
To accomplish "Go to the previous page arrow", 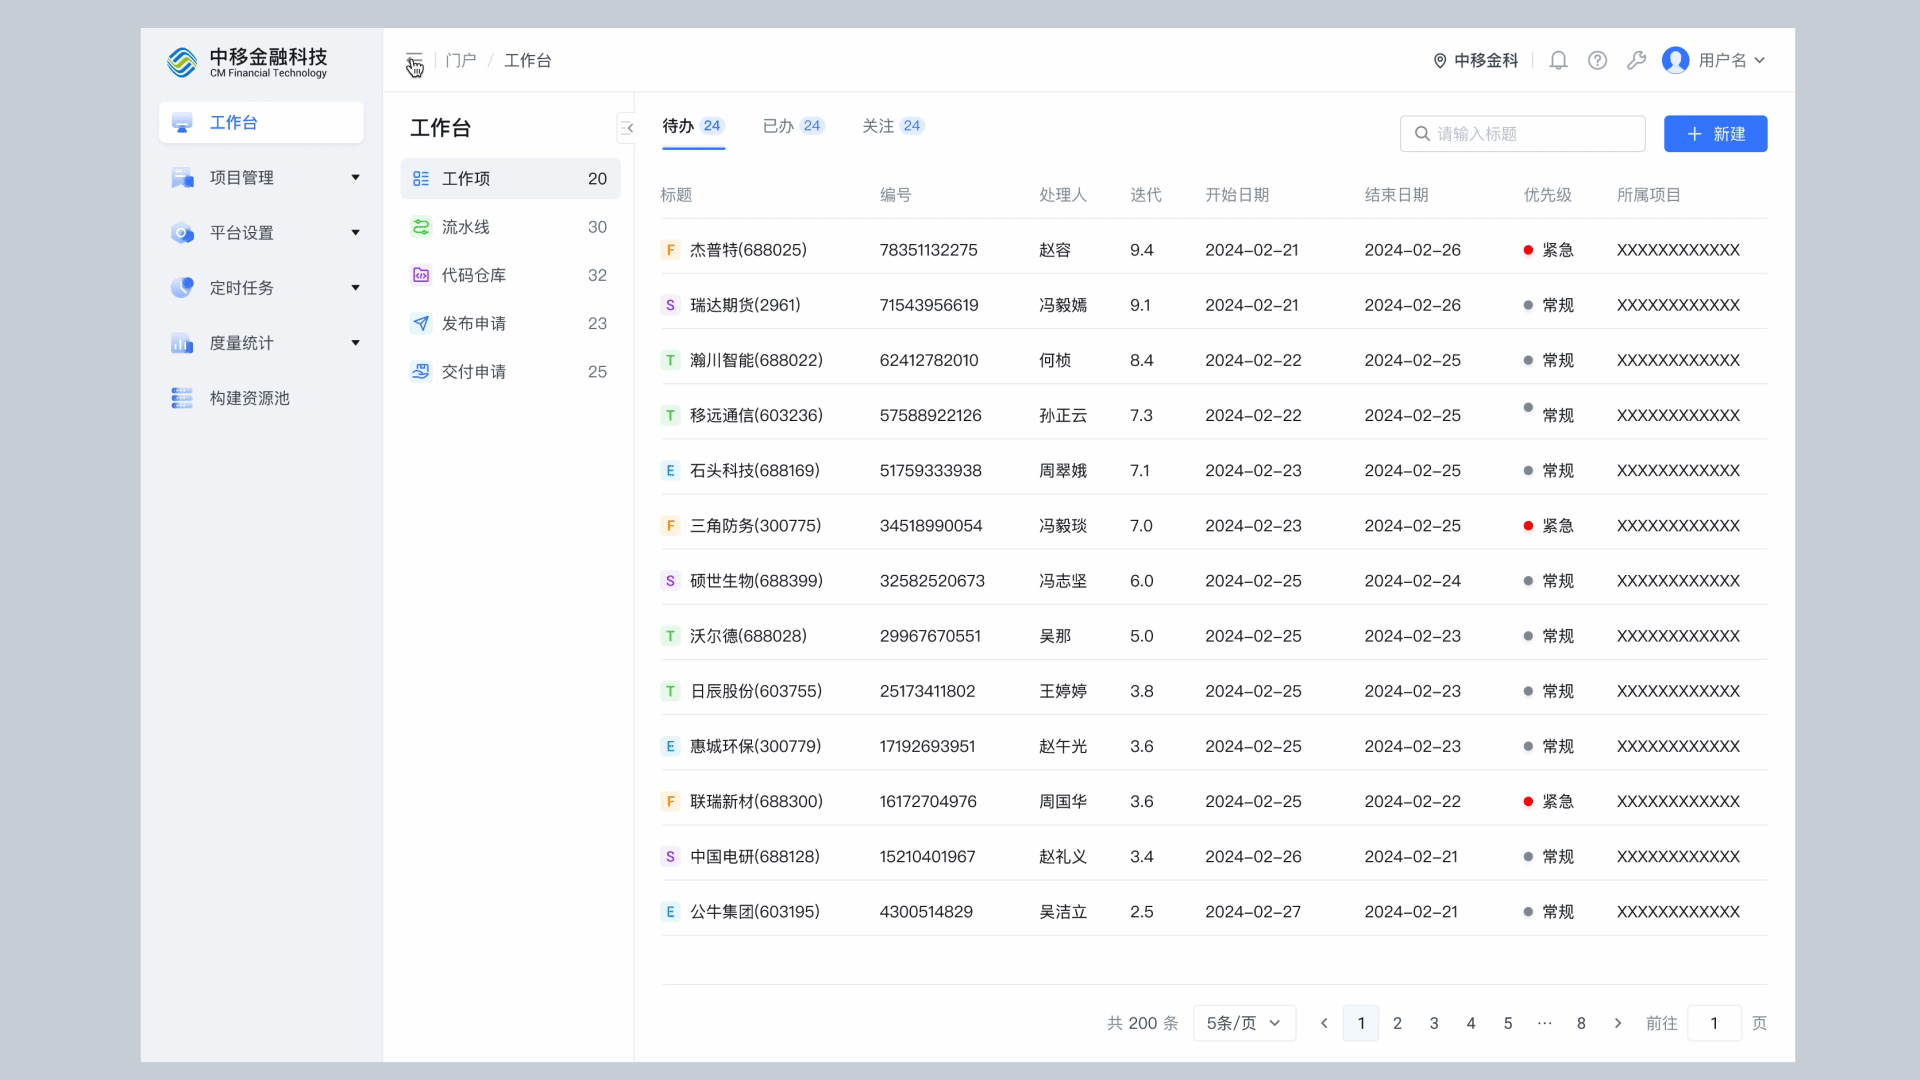I will click(x=1324, y=1023).
